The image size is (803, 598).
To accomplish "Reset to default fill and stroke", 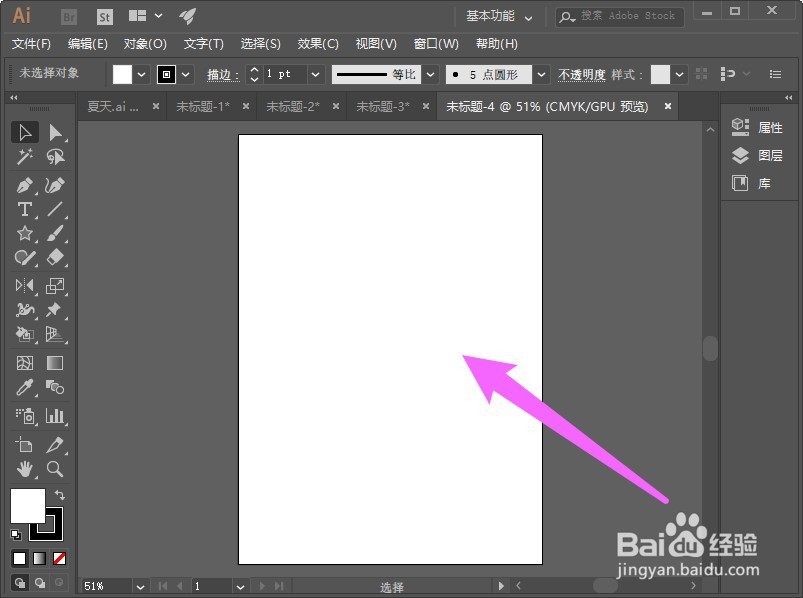I will 16,535.
